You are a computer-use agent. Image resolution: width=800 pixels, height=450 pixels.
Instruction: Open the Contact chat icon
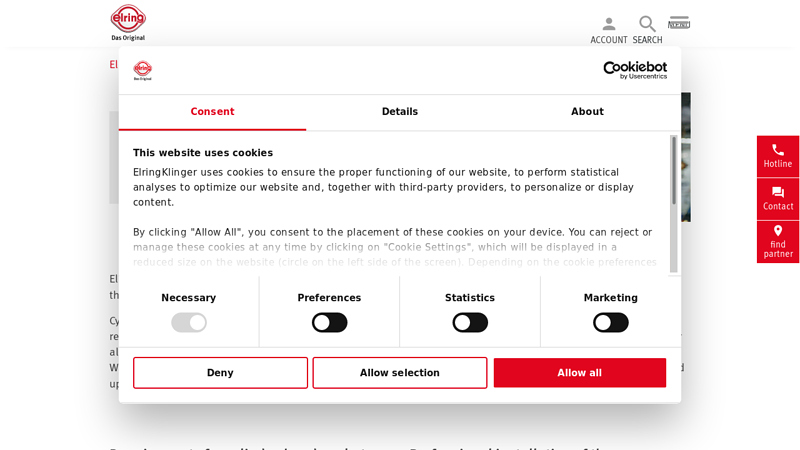coord(778,192)
